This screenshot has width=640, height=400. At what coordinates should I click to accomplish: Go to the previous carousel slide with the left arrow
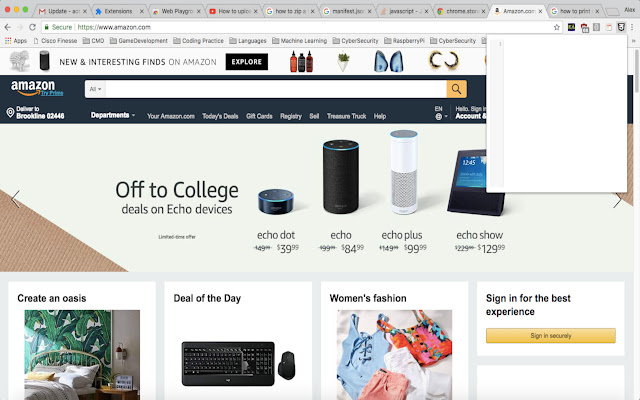(16, 199)
